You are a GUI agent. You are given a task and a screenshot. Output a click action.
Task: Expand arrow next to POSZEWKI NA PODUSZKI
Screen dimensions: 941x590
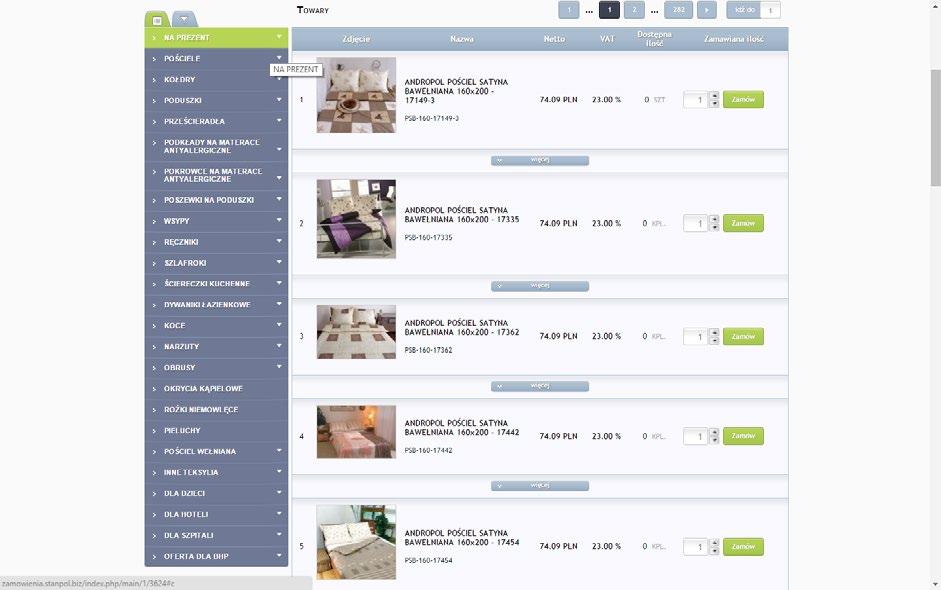(279, 199)
